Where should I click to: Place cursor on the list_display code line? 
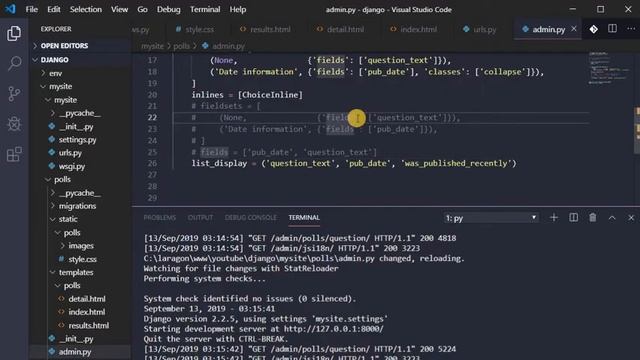click(x=354, y=163)
